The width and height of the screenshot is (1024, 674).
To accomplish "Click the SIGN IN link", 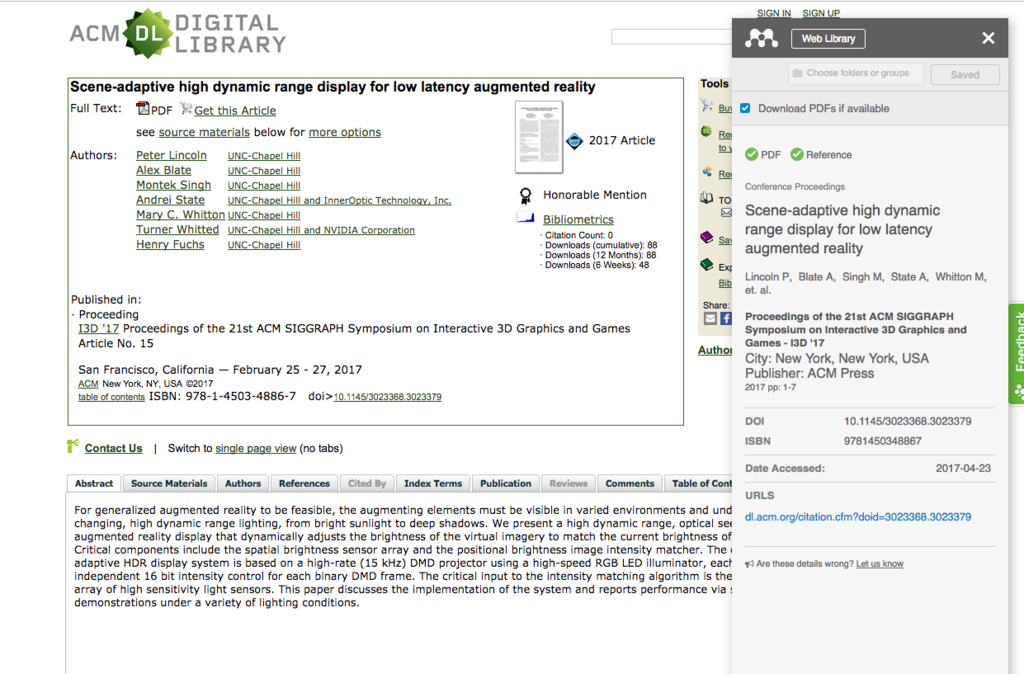I will tap(774, 13).
